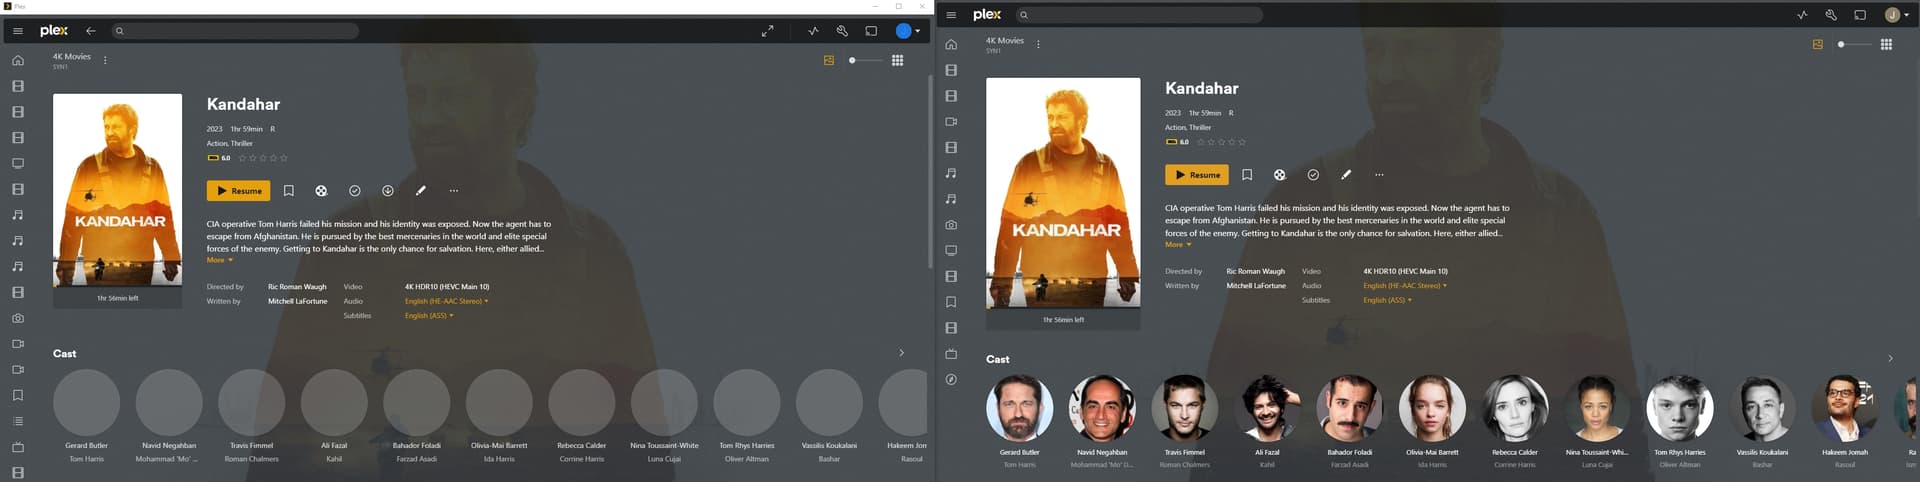Resume Kandahar in left Plex window
1920x482 pixels.
click(238, 190)
